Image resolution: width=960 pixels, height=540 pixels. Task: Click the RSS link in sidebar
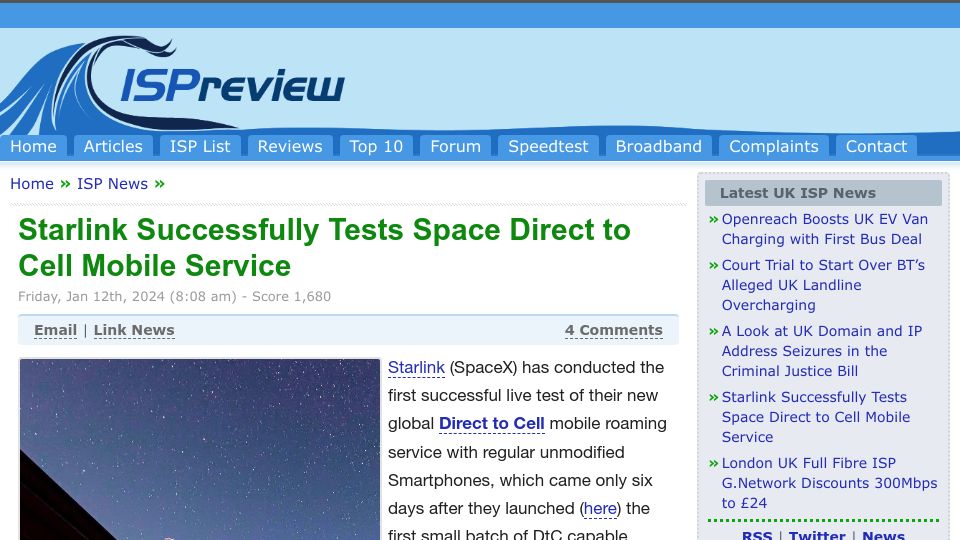pyautogui.click(x=757, y=535)
